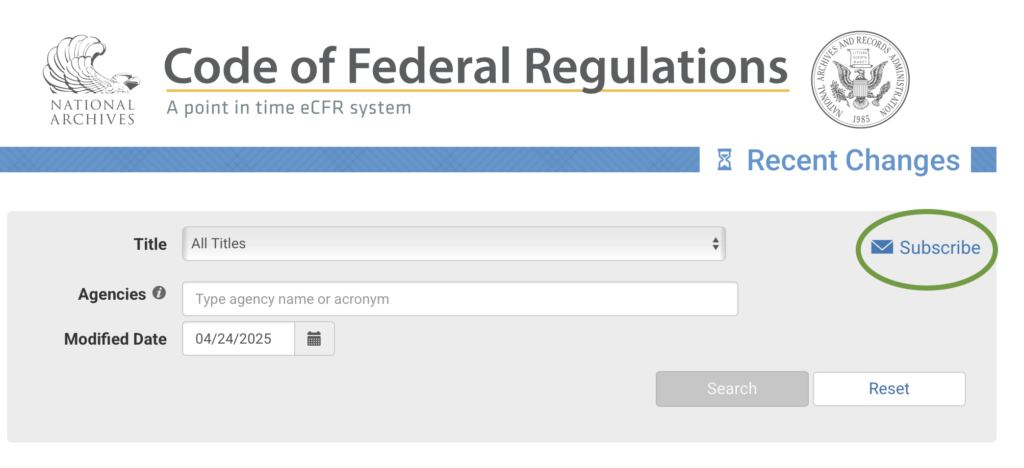This screenshot has width=1024, height=468.
Task: Click the NATIONAL ARCHIVES text under the logo
Action: point(91,112)
